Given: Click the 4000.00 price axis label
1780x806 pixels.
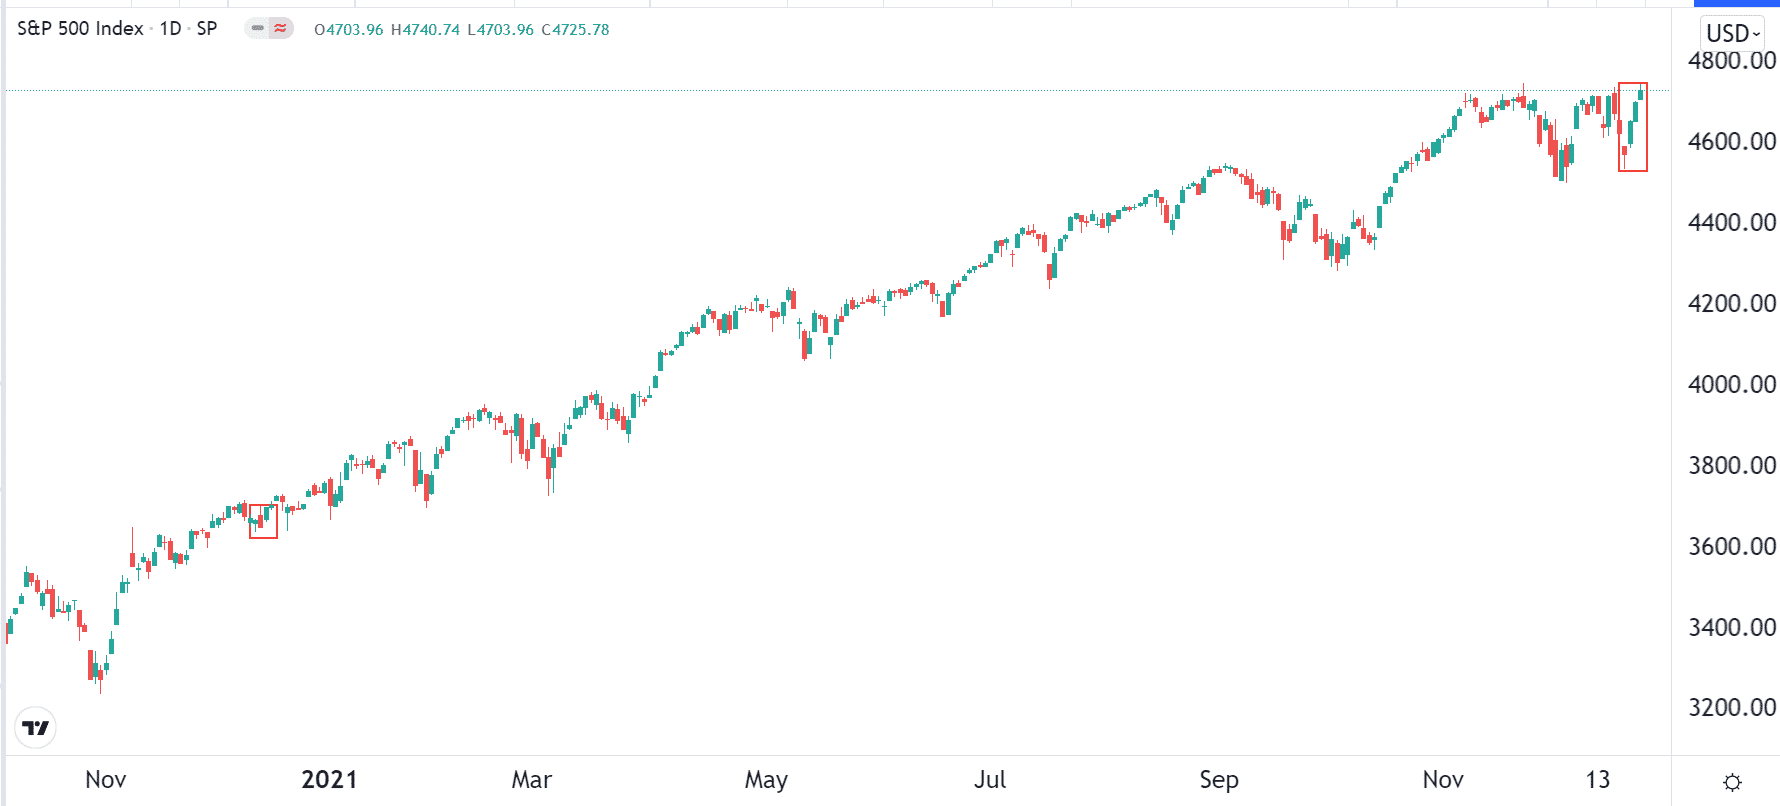Looking at the screenshot, I should coord(1732,385).
